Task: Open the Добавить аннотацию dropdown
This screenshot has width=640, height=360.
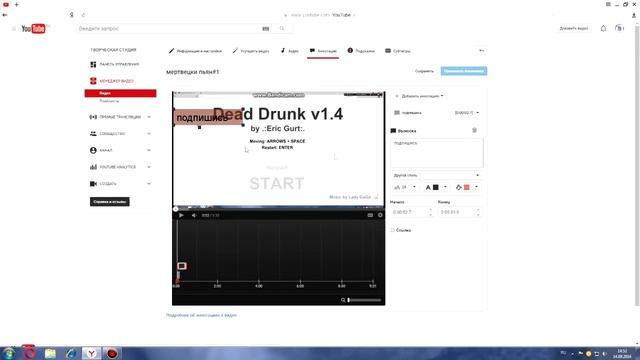Action: (419, 96)
